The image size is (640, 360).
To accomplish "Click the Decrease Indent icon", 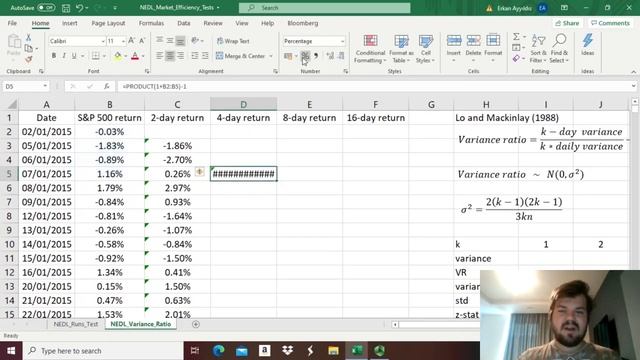I will [x=195, y=56].
